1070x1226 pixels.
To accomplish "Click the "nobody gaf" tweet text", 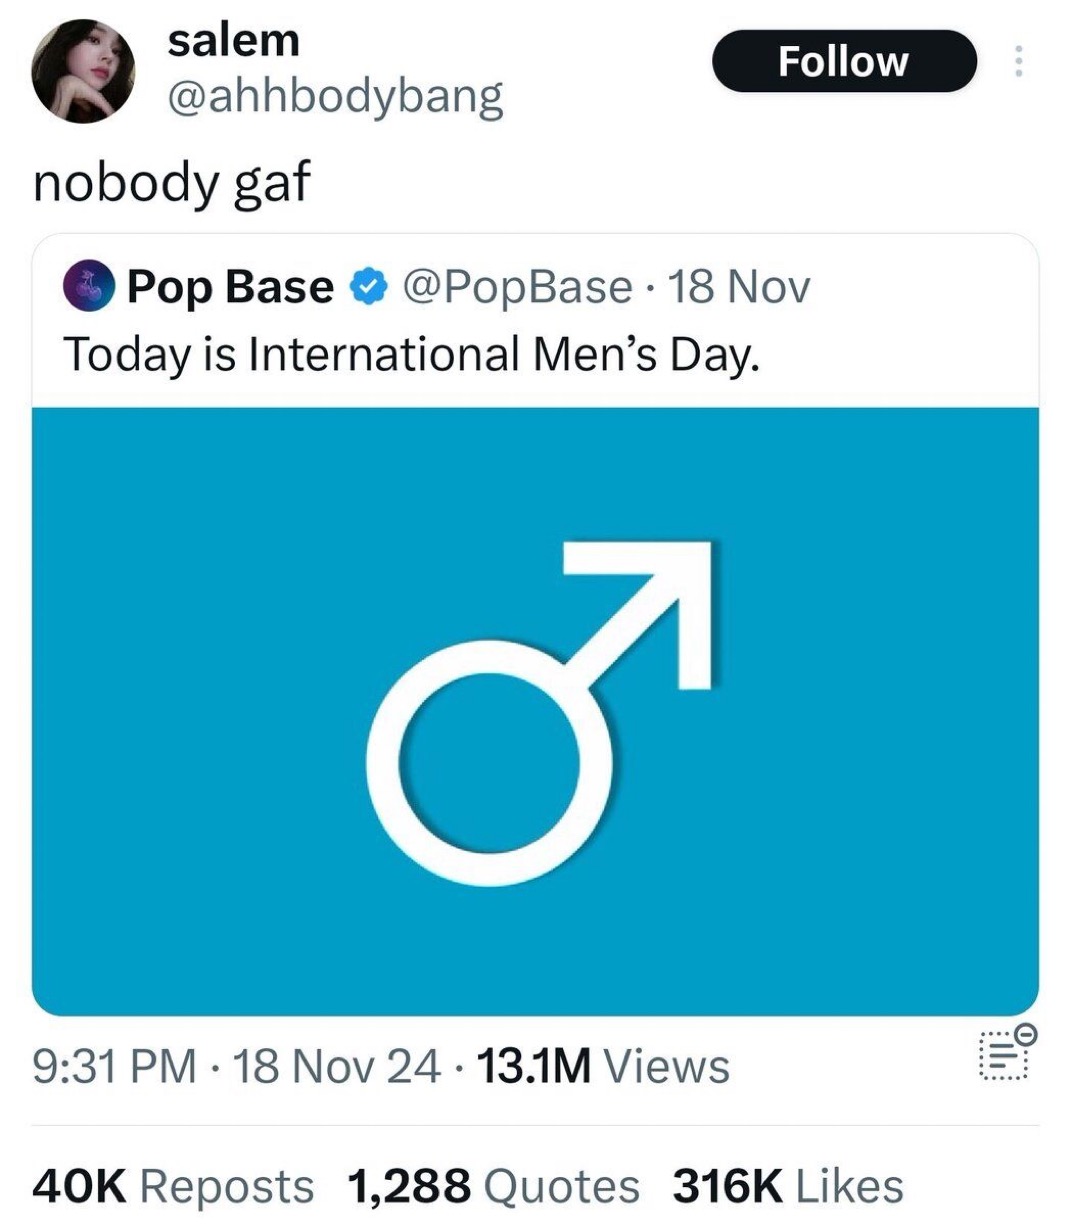I will tap(171, 183).
